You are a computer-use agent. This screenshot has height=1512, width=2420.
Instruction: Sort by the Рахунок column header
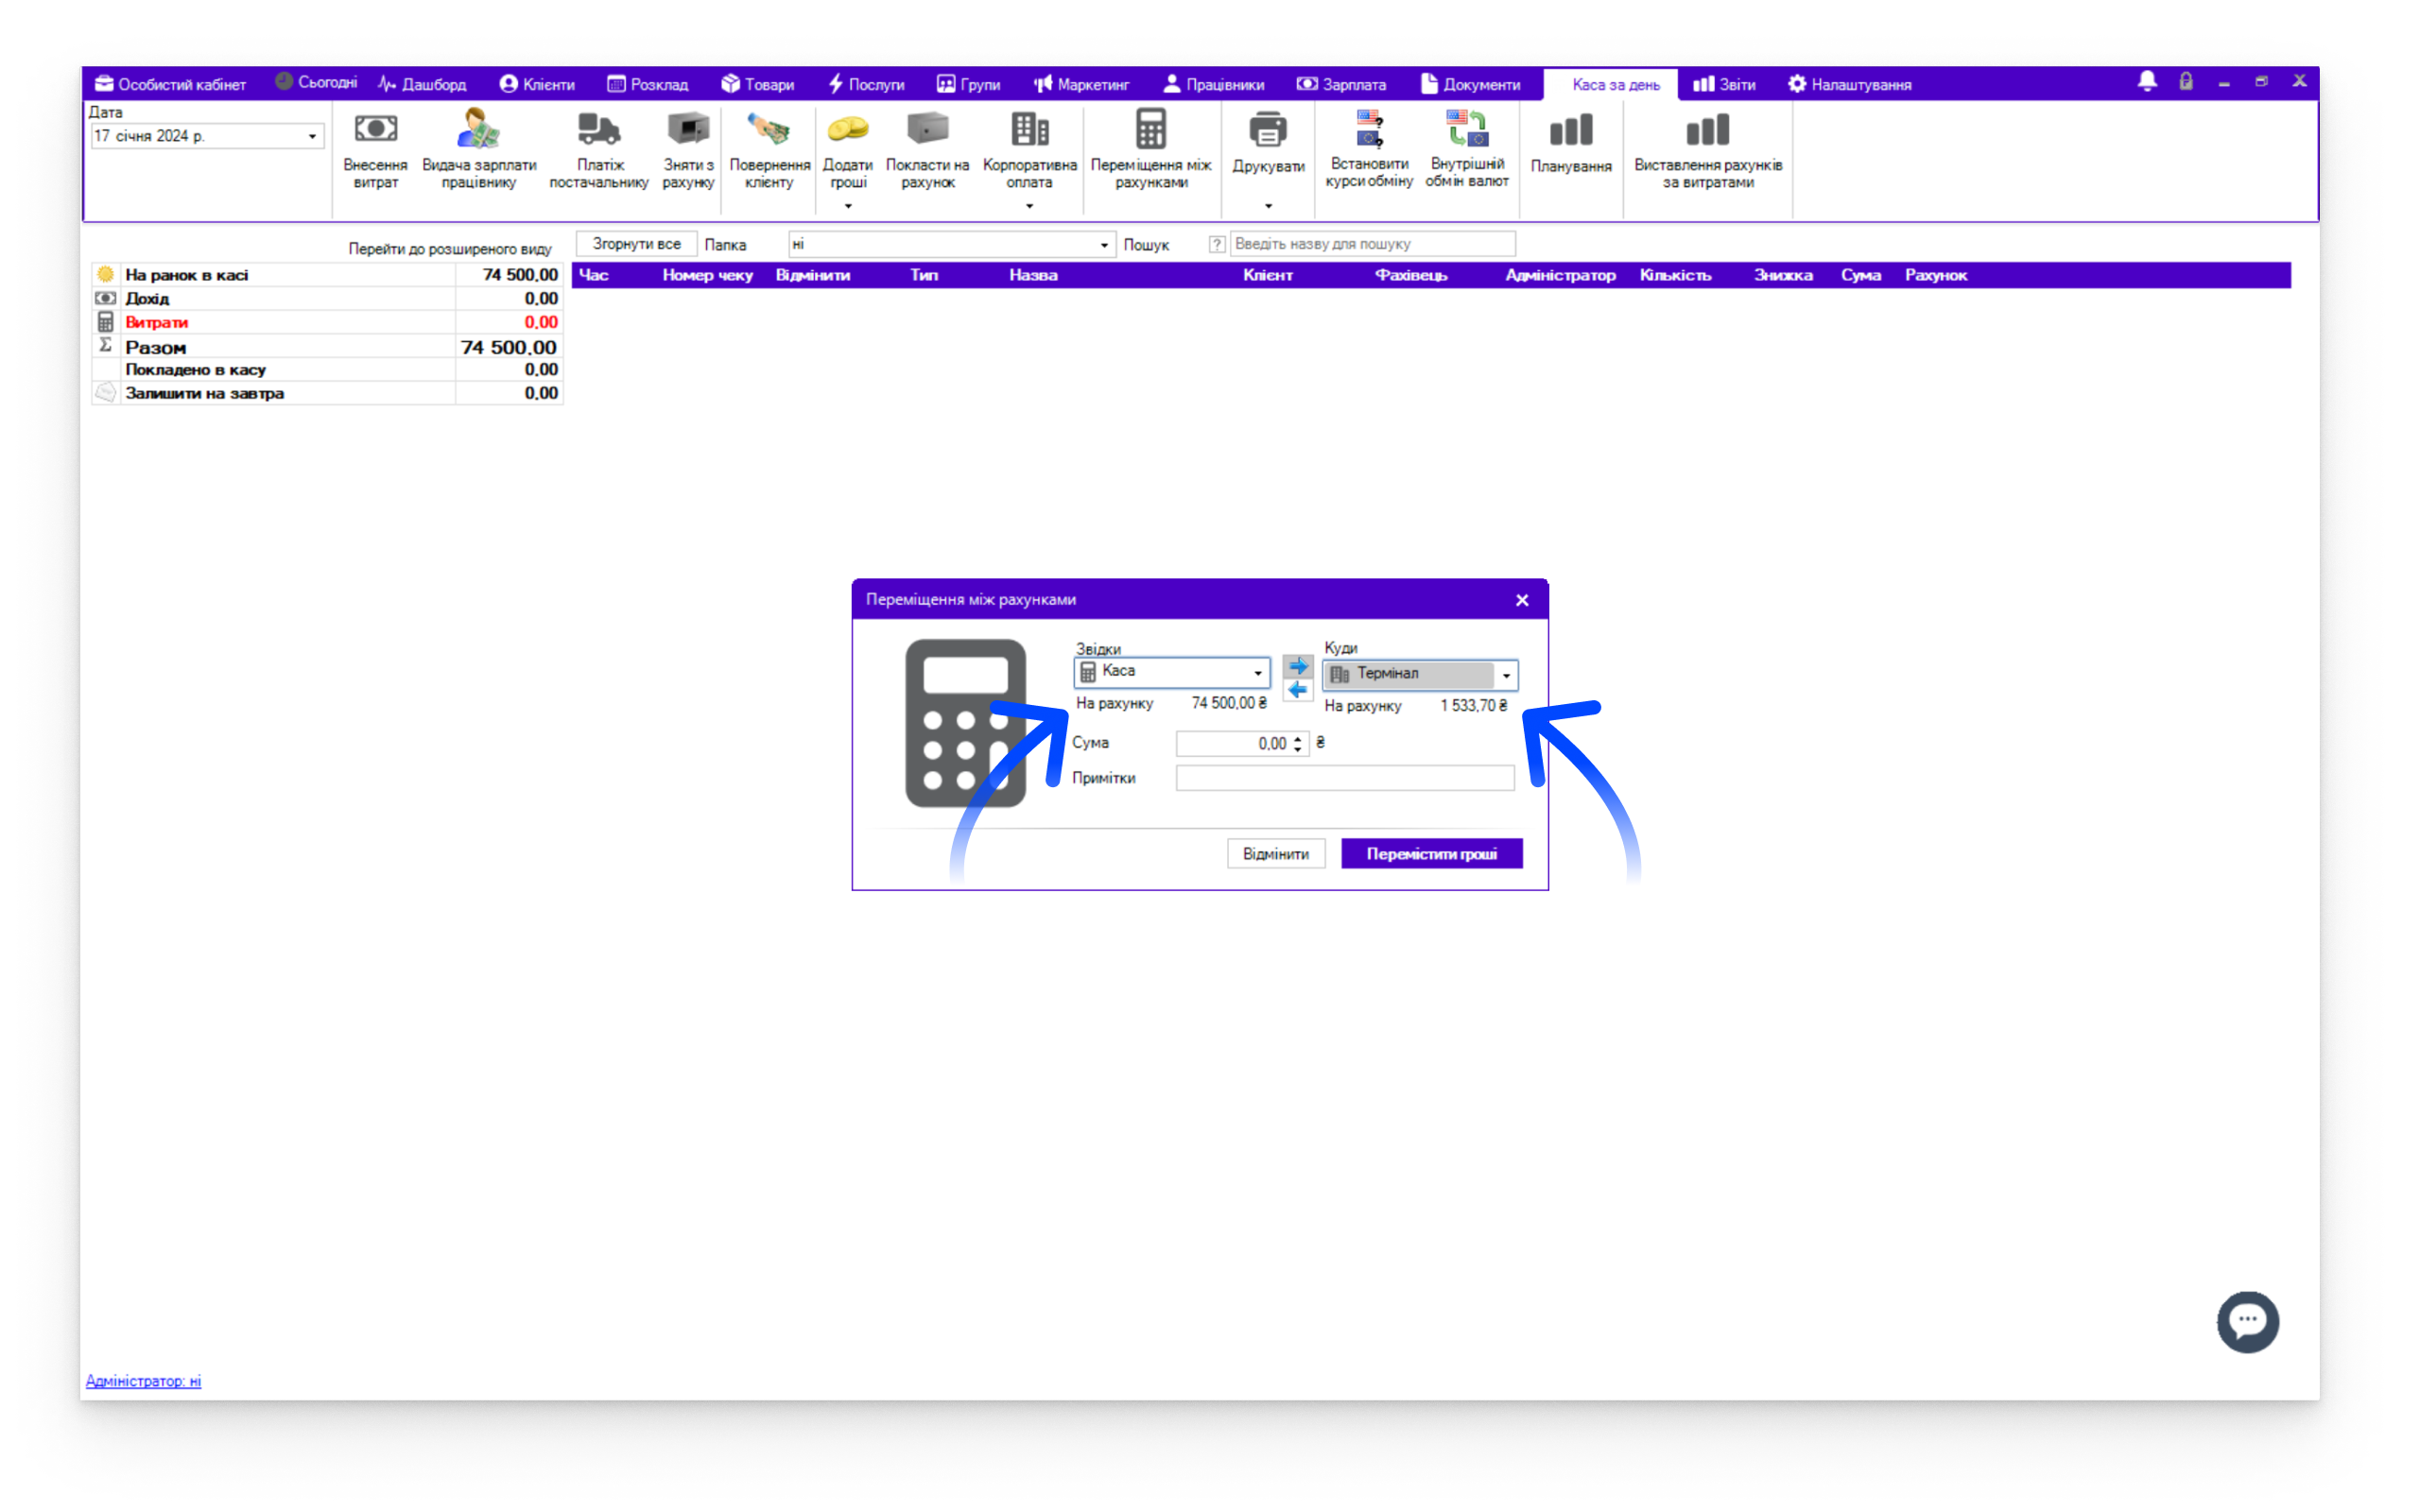[x=1935, y=275]
